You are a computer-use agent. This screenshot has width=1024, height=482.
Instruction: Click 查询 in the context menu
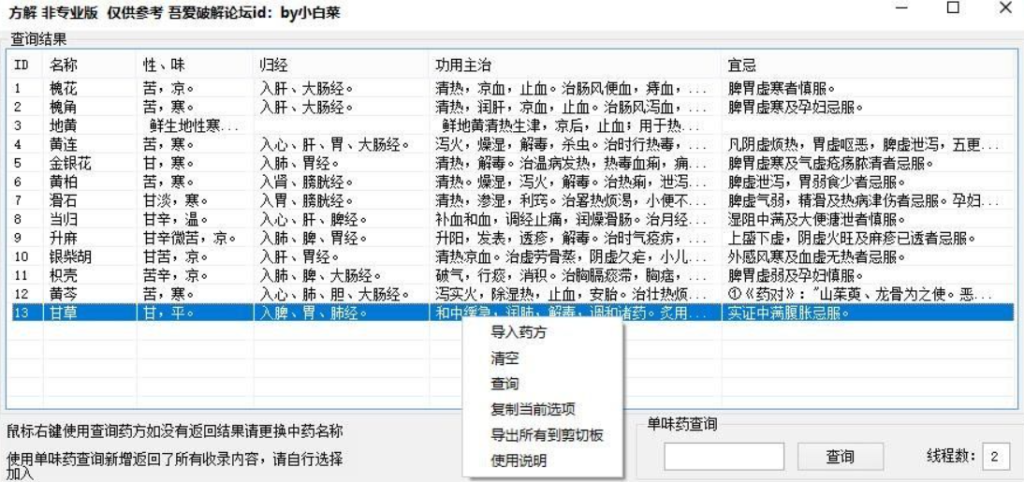tap(504, 383)
